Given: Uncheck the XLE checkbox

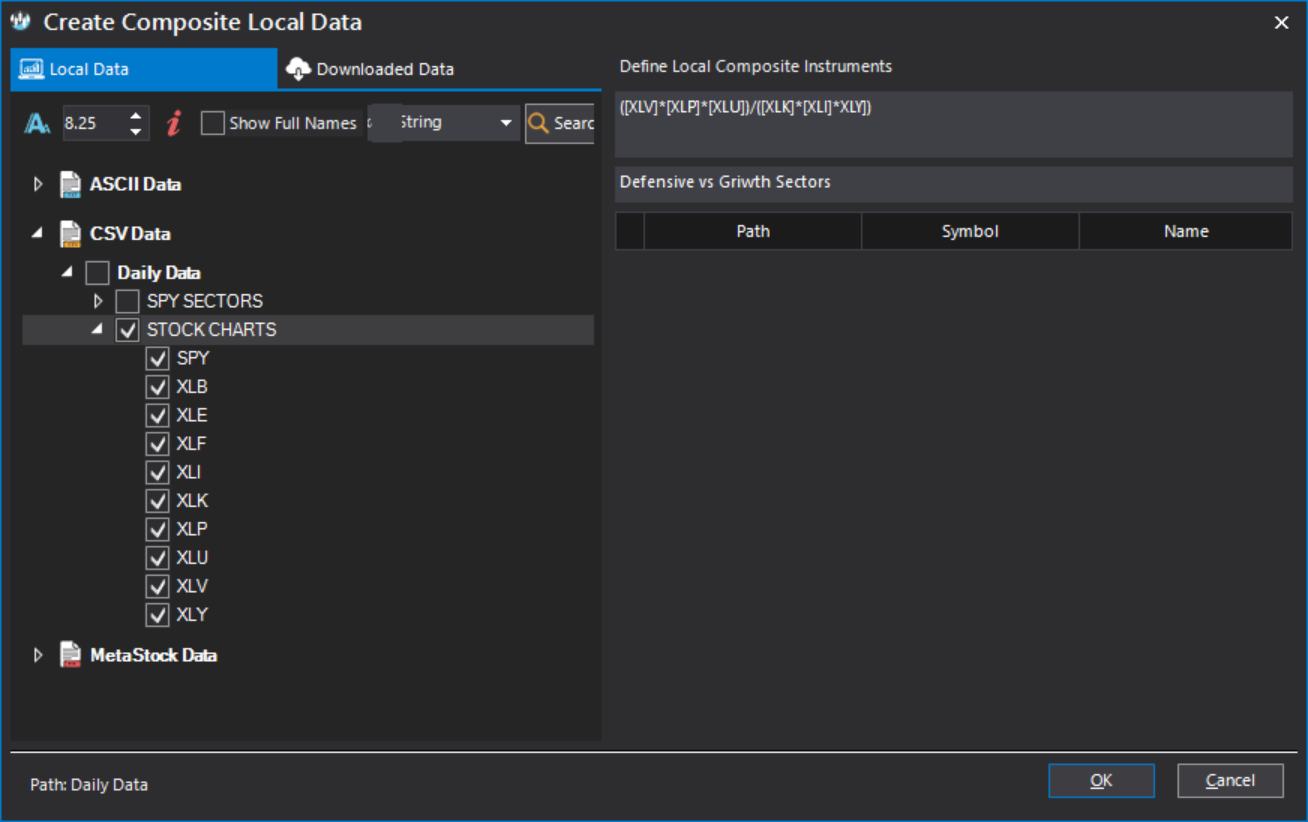Looking at the screenshot, I should 157,415.
